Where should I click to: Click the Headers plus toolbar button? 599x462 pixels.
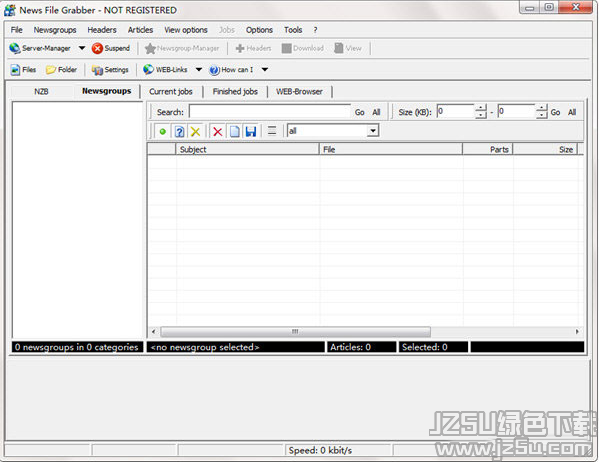tap(253, 48)
